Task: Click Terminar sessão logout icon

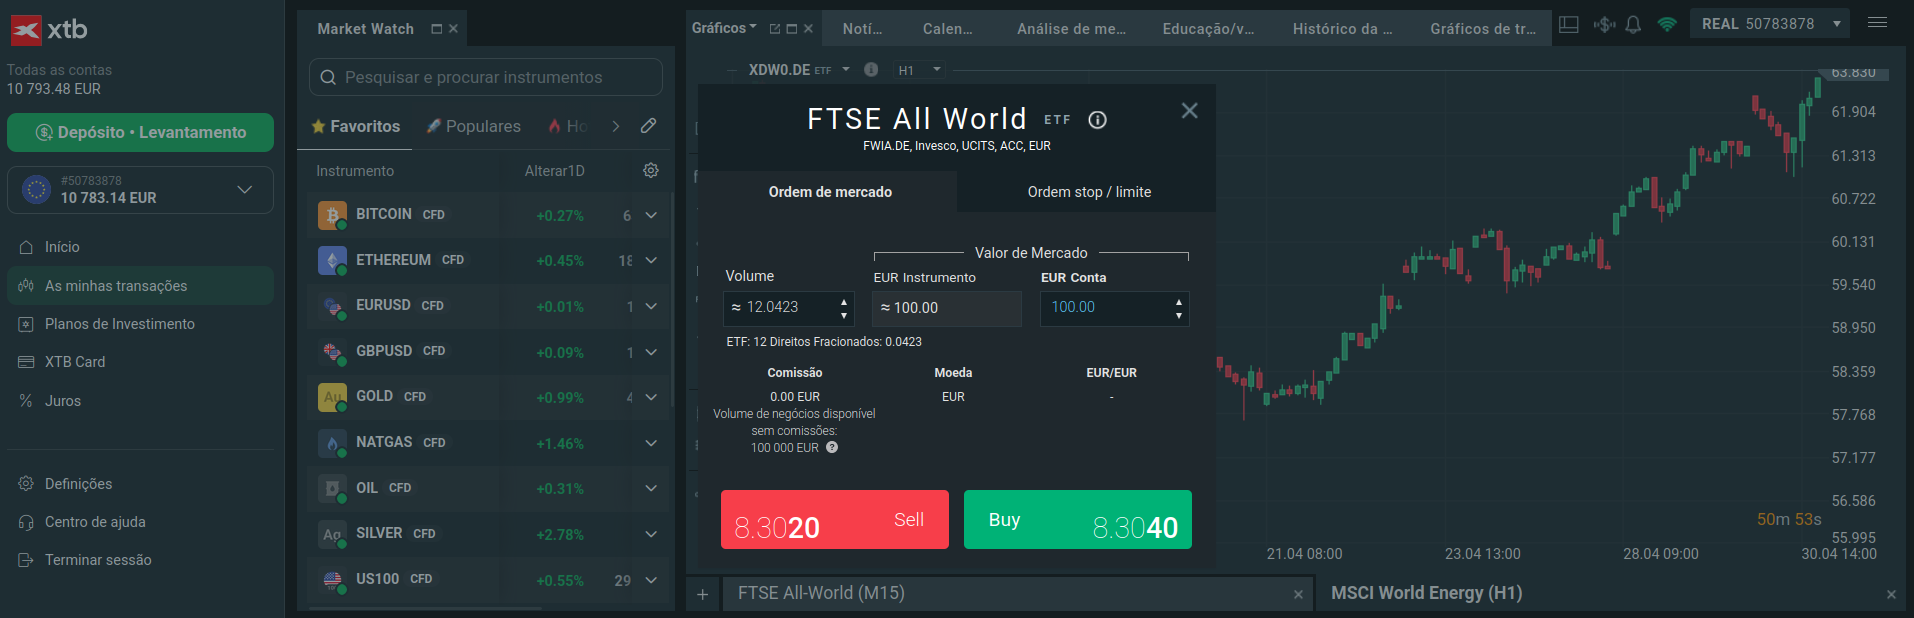Action: click(x=26, y=560)
